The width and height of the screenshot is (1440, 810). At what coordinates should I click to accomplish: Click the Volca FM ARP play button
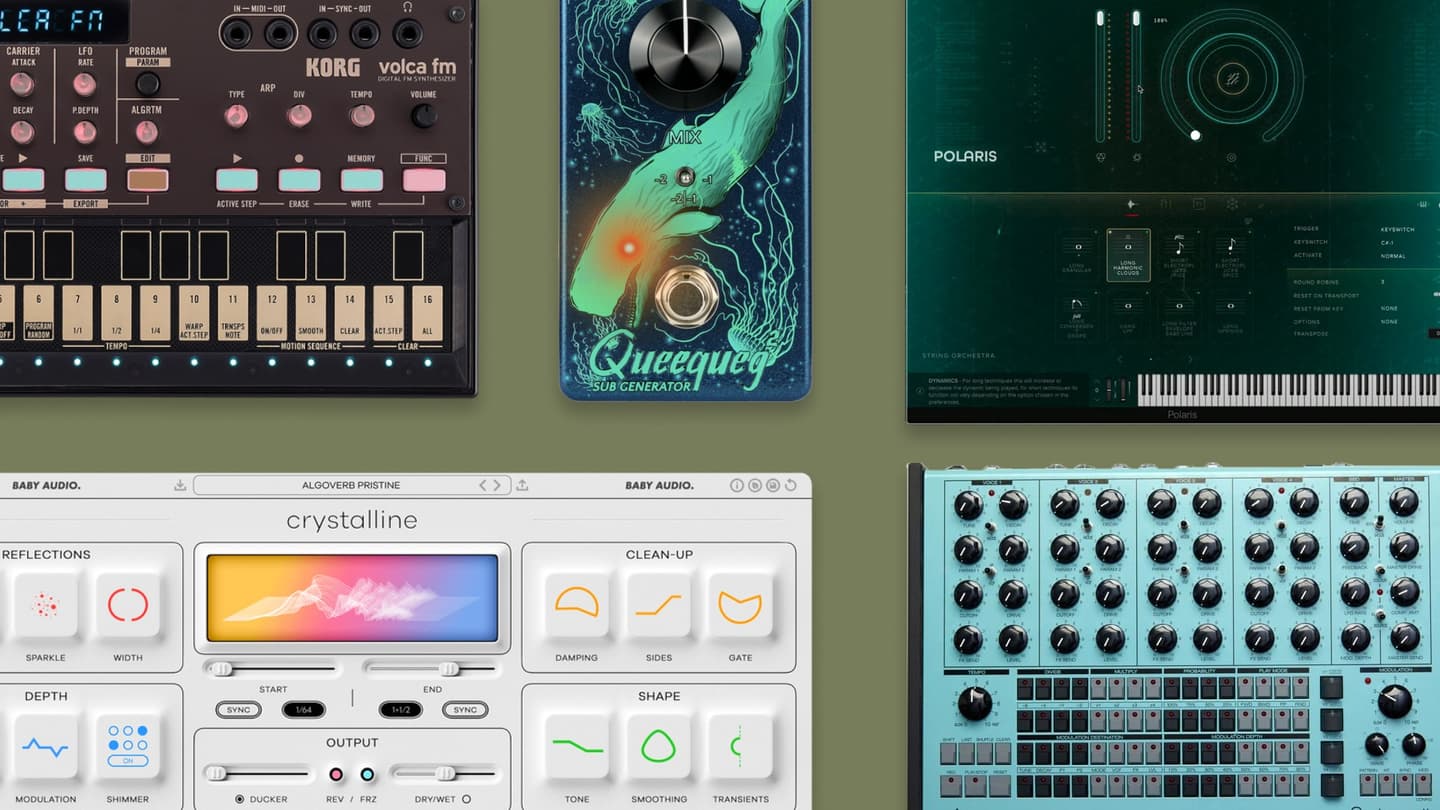click(237, 179)
